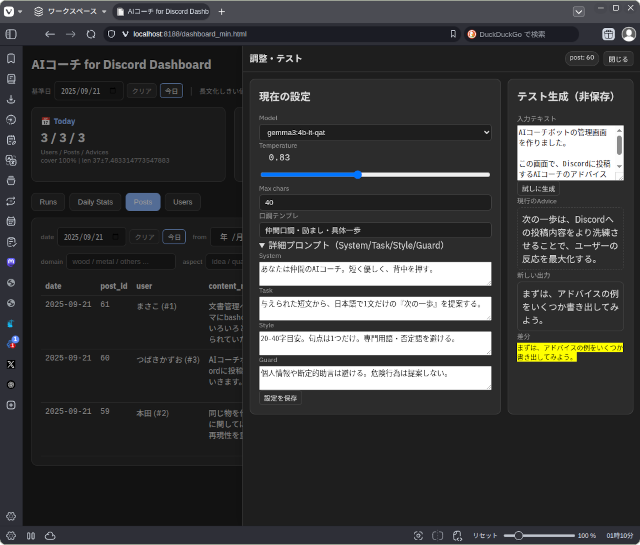
Task: Open the Mastodon web panel
Action: (x=11, y=262)
